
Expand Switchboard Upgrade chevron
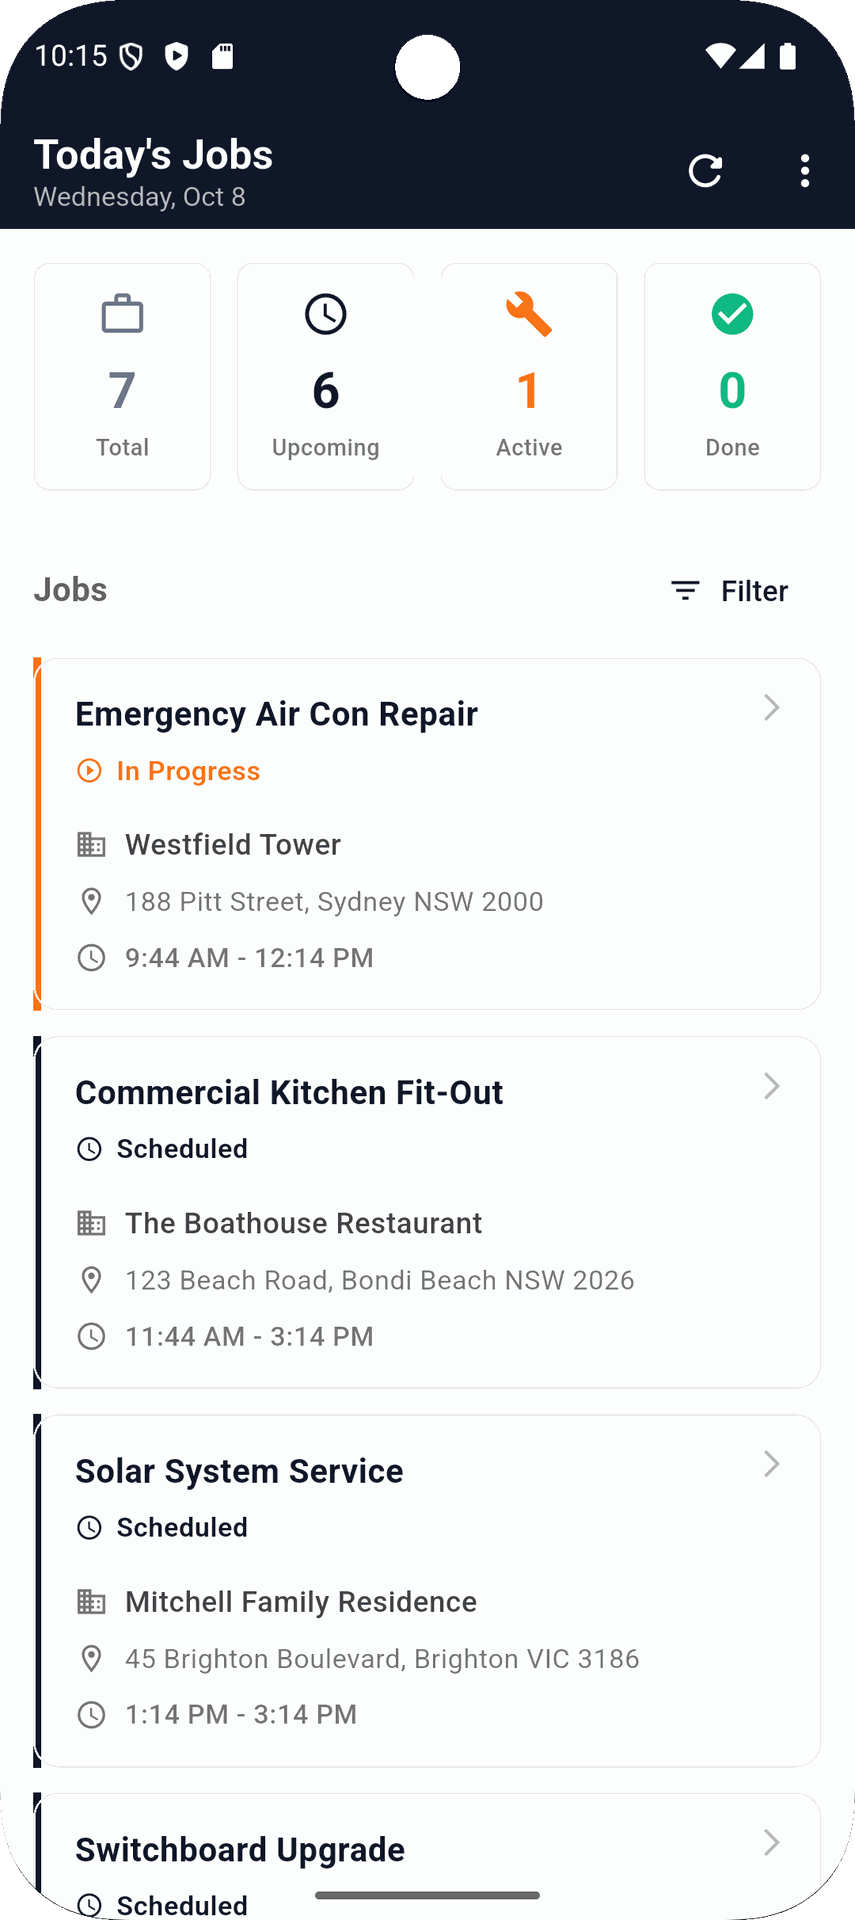pos(771,1842)
